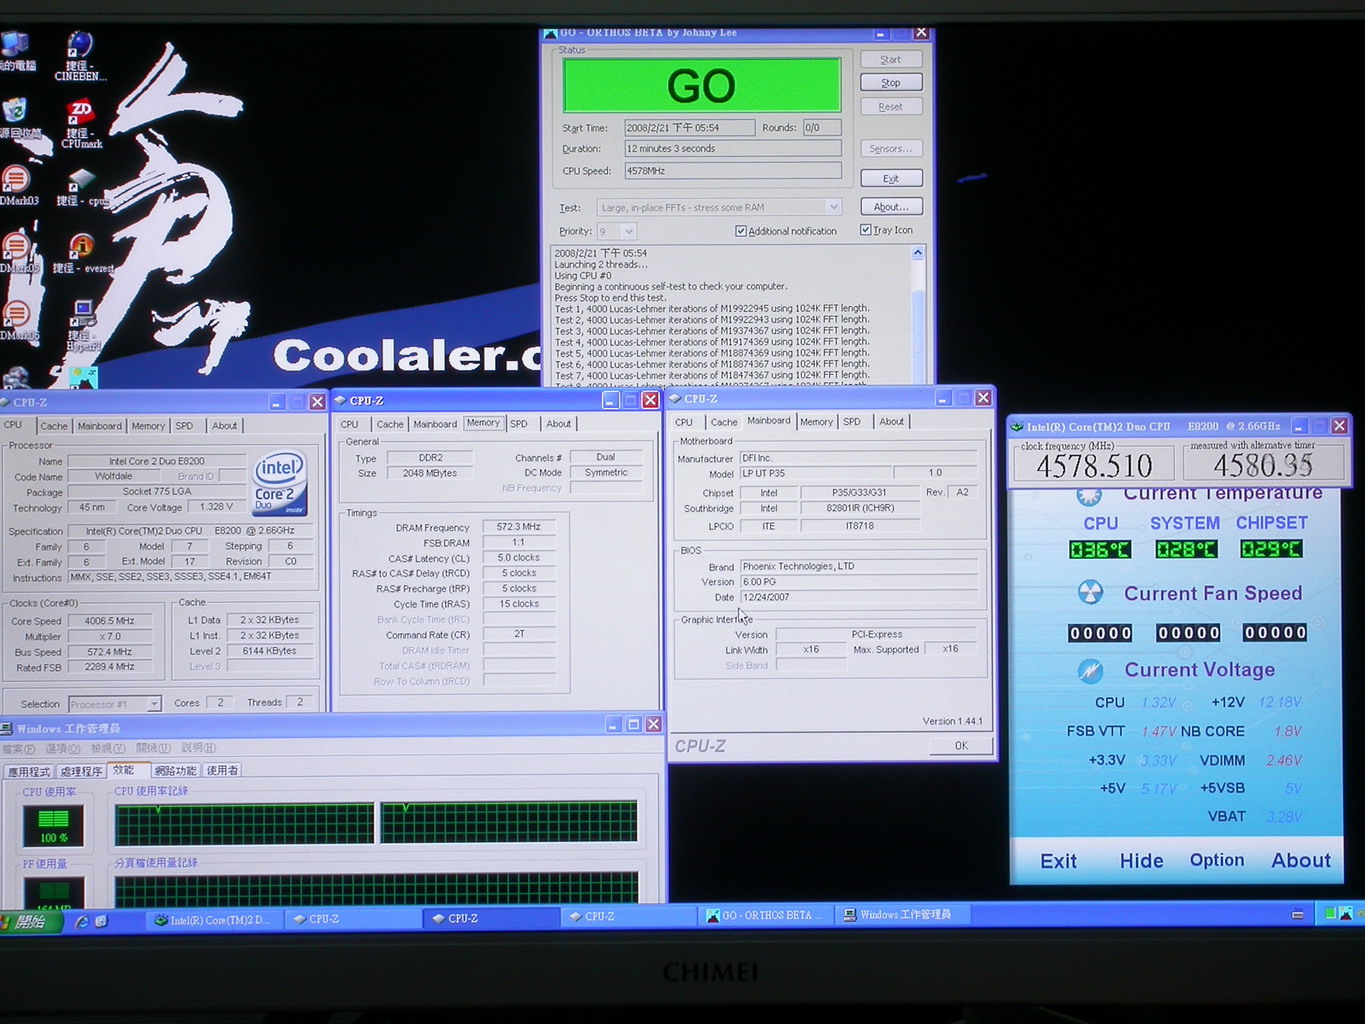The height and width of the screenshot is (1024, 1365).
Task: Click the Current Voltage icon
Action: tap(1090, 670)
